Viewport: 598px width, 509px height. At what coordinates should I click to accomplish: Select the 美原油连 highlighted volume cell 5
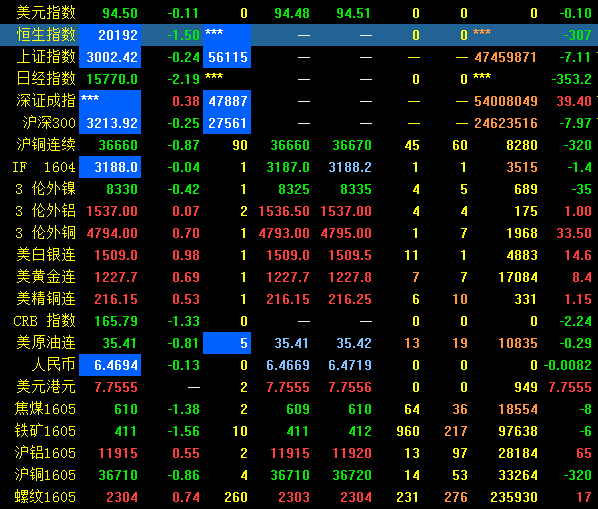pos(227,343)
